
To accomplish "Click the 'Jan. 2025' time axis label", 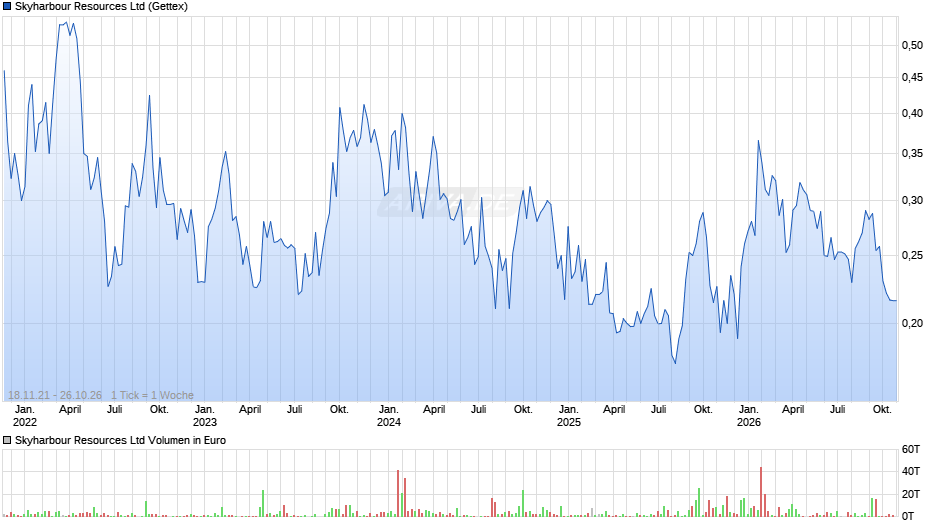I will [568, 416].
